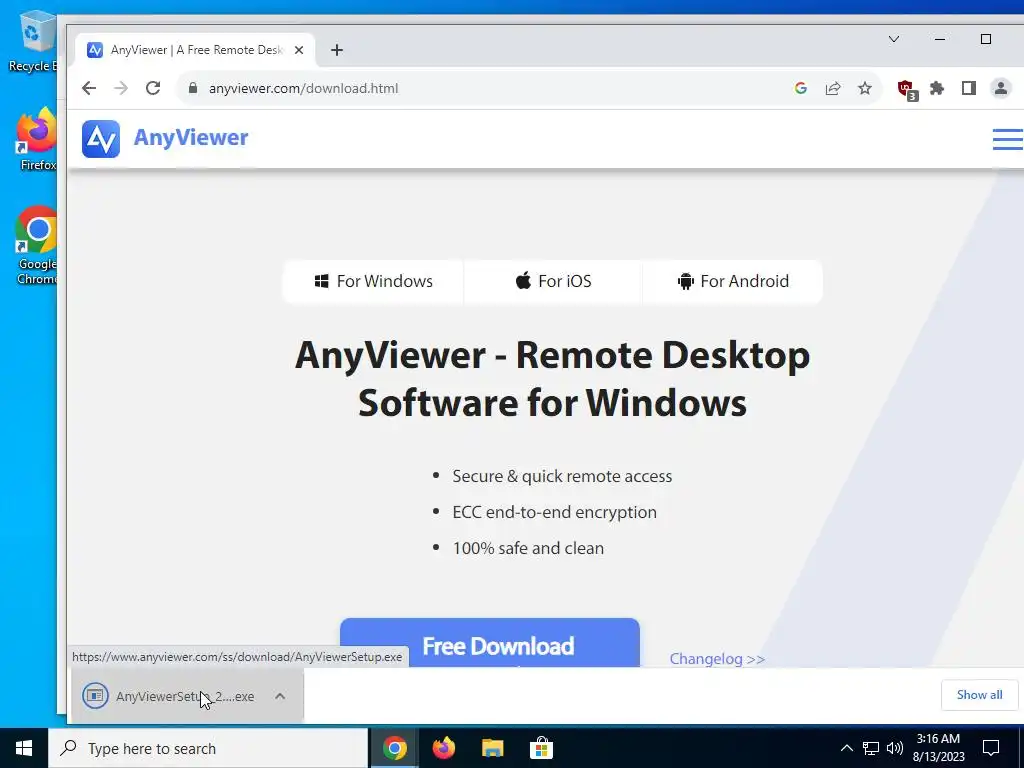Image resolution: width=1024 pixels, height=768 pixels.
Task: Click the browser forward arrow
Action: 121,88
